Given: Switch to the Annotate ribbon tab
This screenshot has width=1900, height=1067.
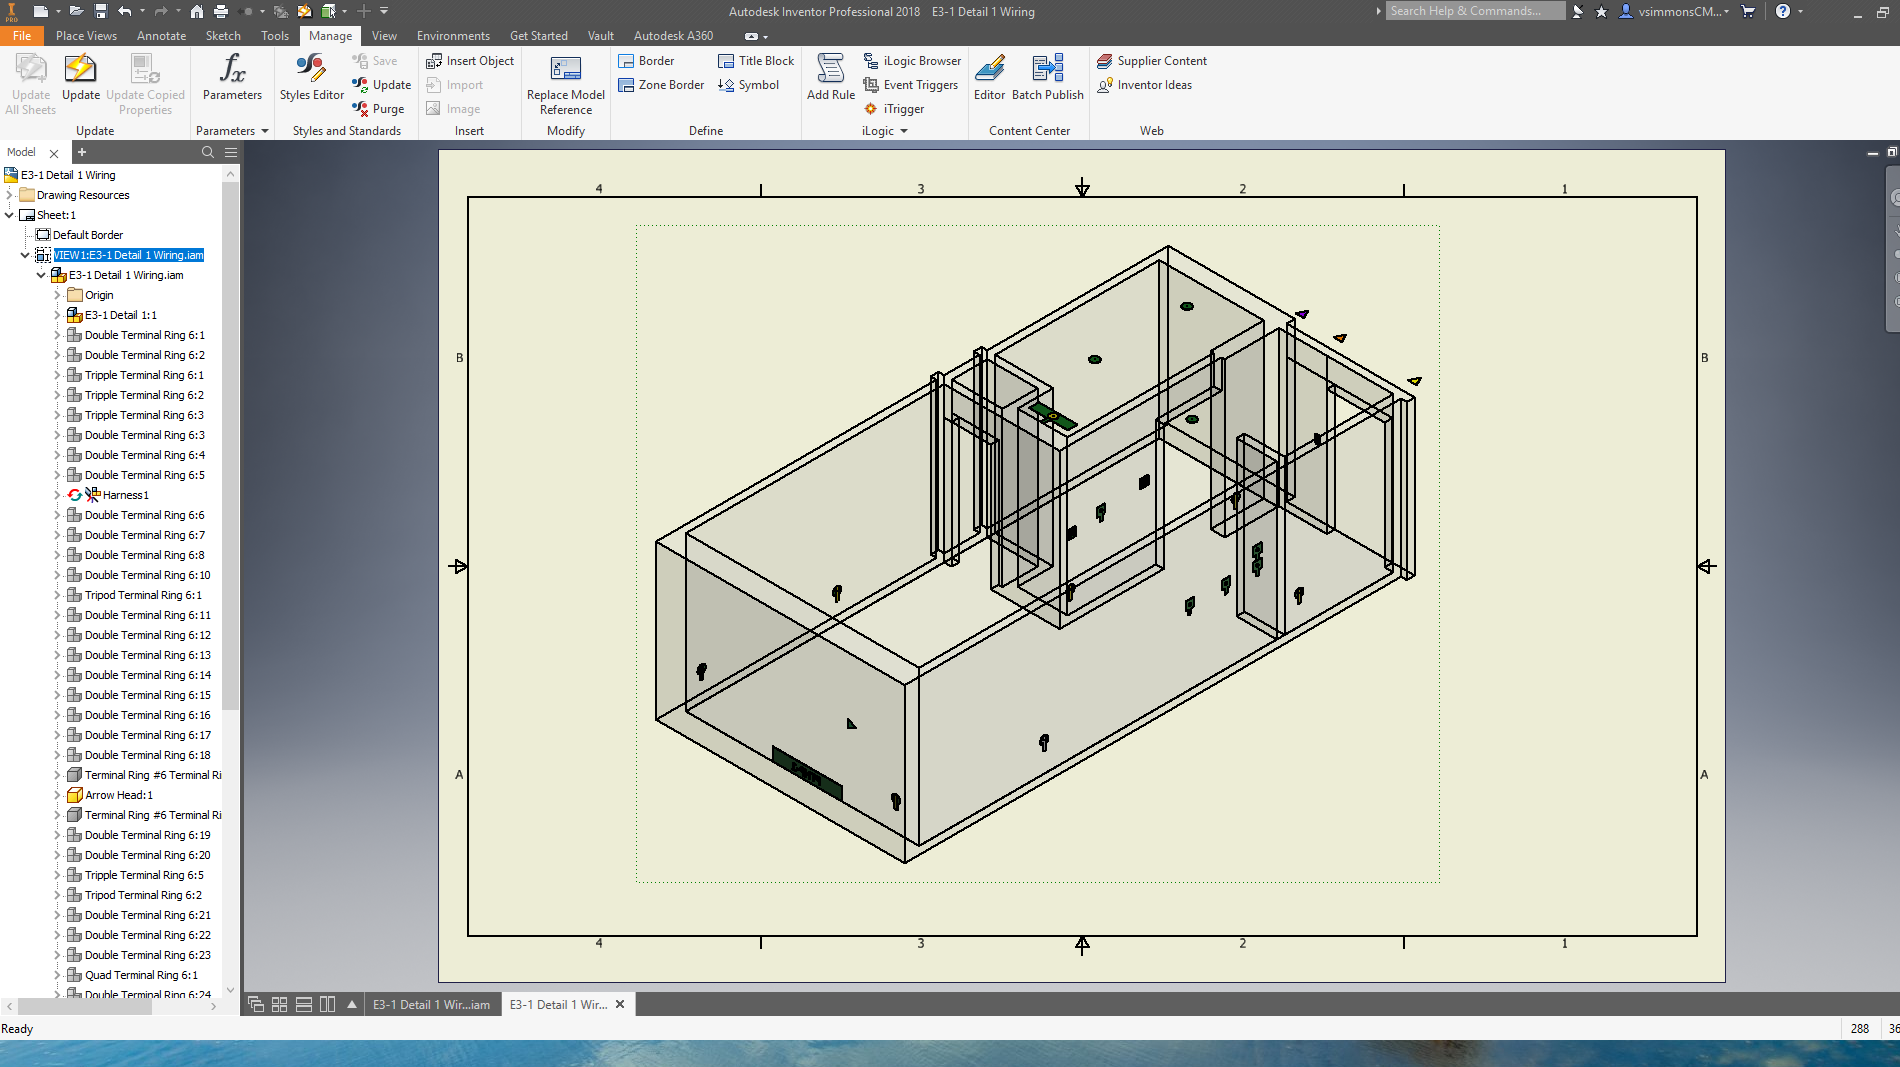Looking at the screenshot, I should 161,35.
